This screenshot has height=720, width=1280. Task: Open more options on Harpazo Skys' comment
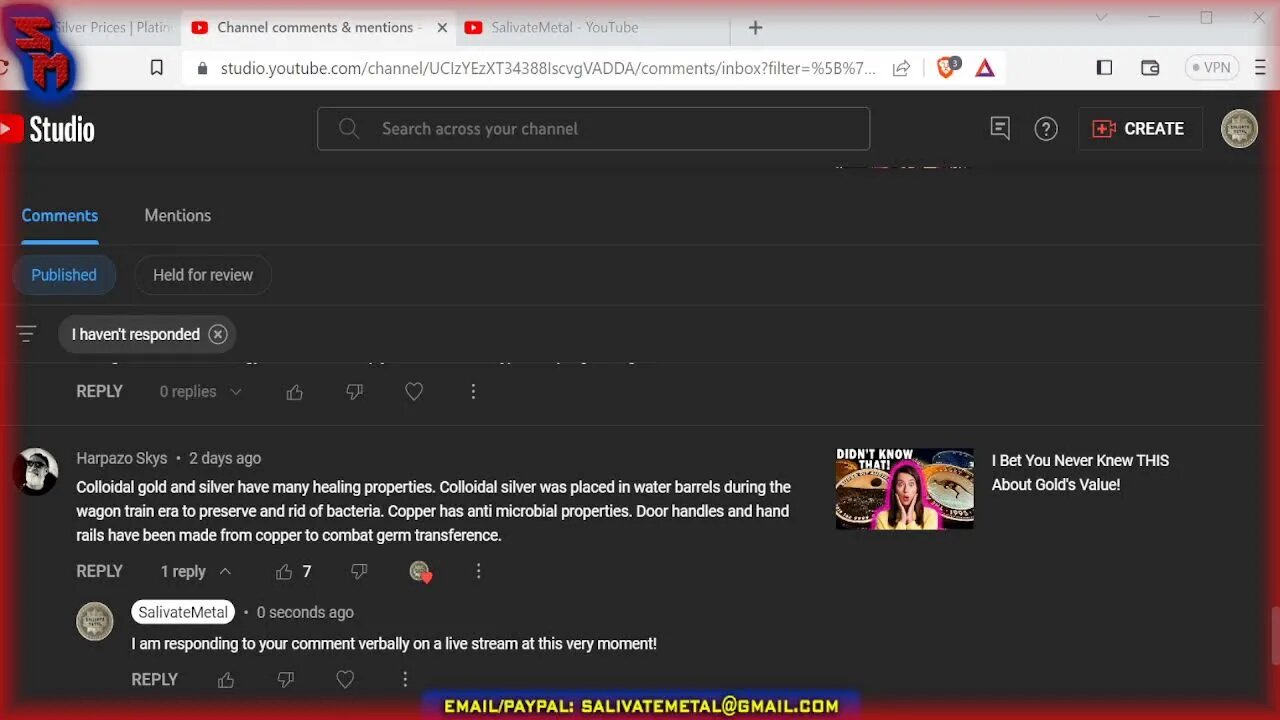click(478, 571)
